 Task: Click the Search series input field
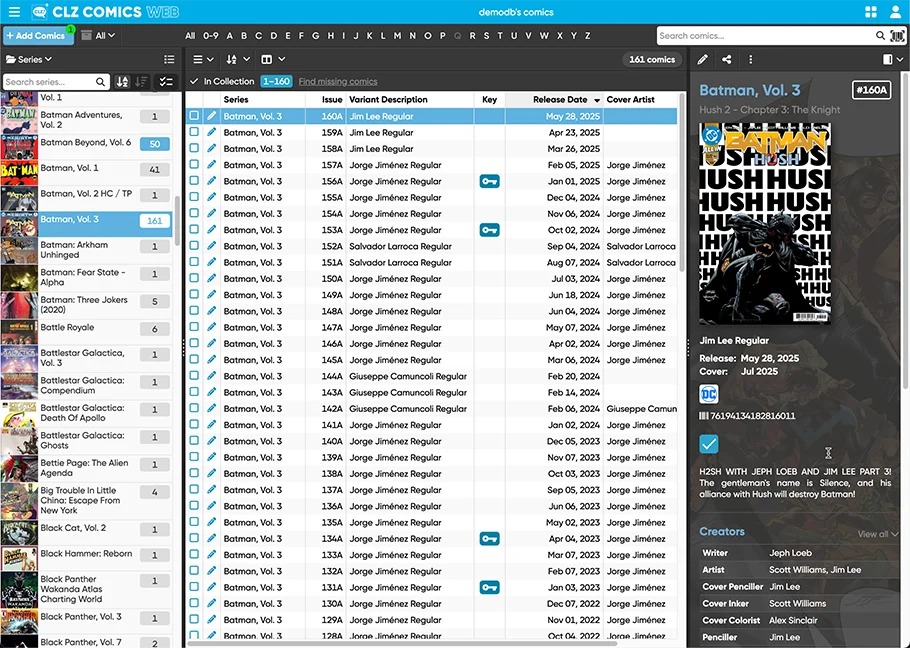pos(49,82)
